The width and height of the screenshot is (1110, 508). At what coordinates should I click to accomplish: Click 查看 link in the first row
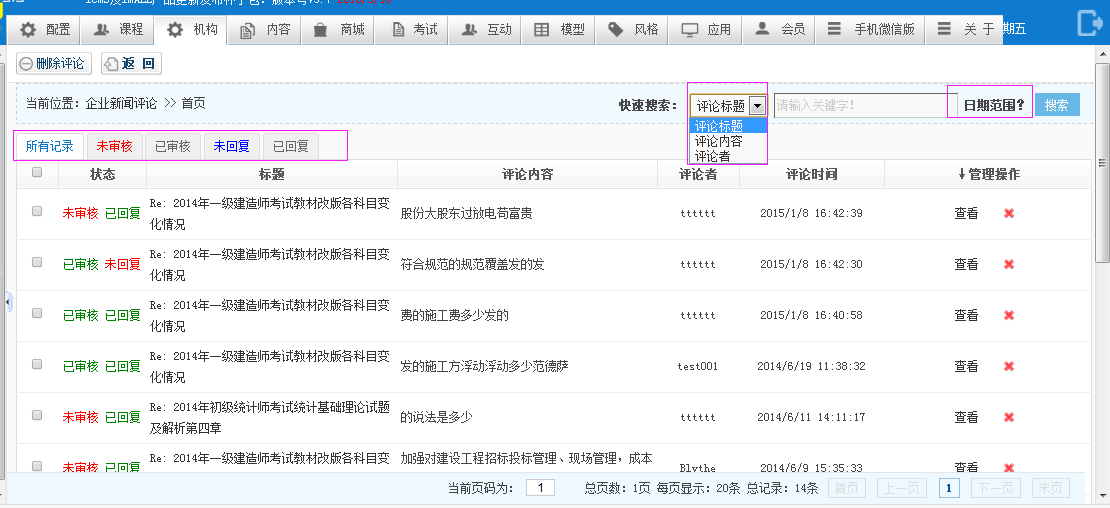click(x=966, y=213)
